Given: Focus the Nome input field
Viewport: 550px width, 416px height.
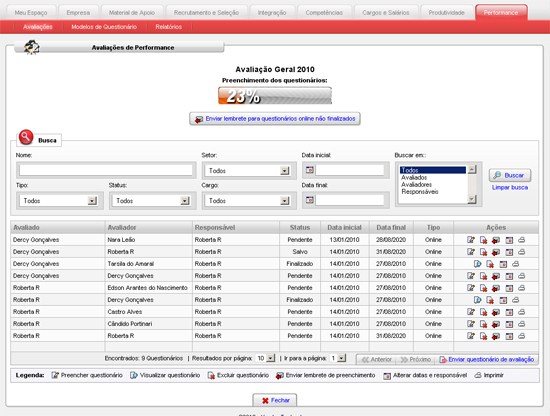Looking at the screenshot, I should pyautogui.click(x=106, y=170).
